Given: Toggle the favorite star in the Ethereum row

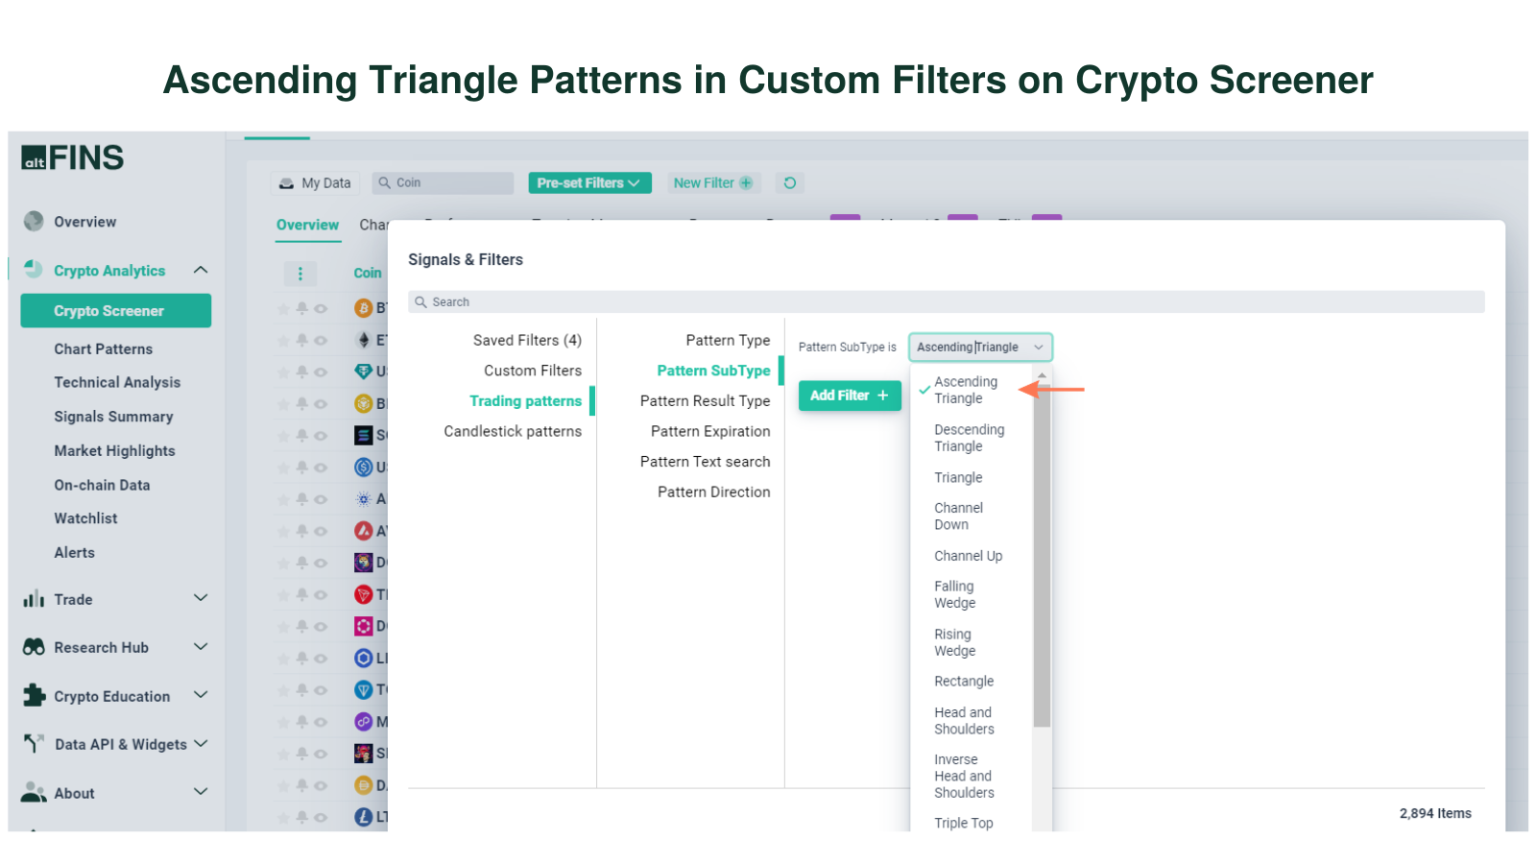Looking at the screenshot, I should point(284,341).
